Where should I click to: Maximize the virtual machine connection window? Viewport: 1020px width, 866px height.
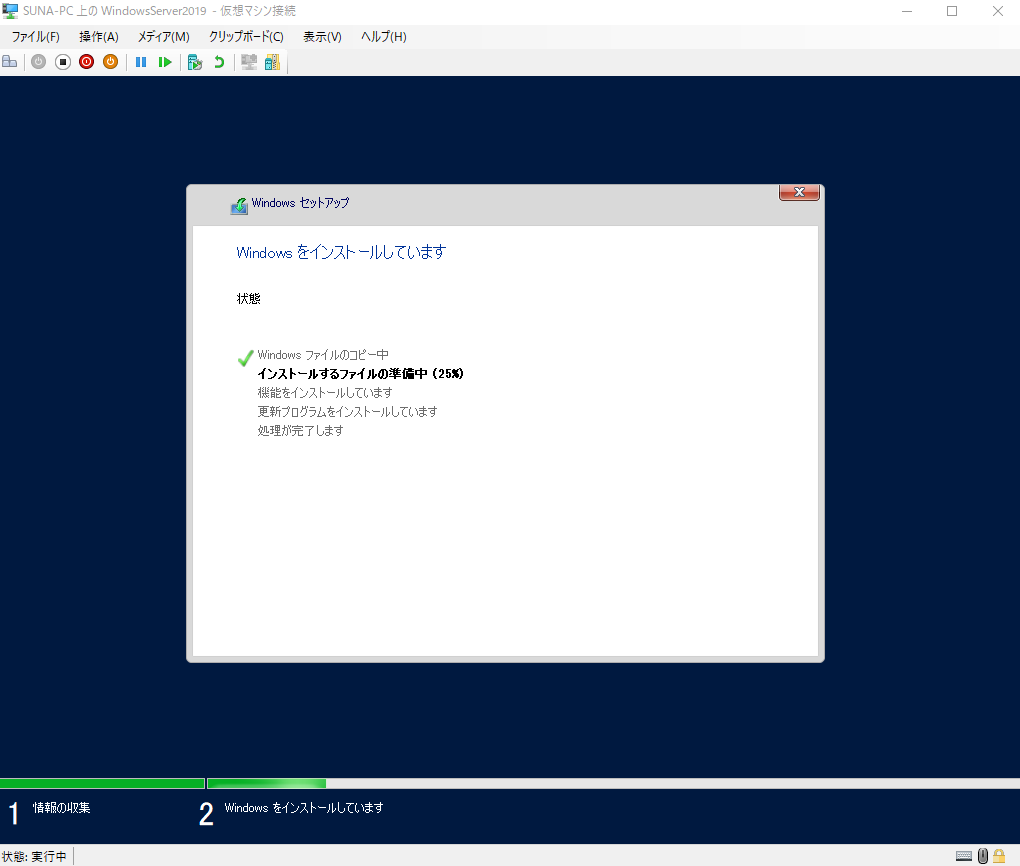pos(952,11)
